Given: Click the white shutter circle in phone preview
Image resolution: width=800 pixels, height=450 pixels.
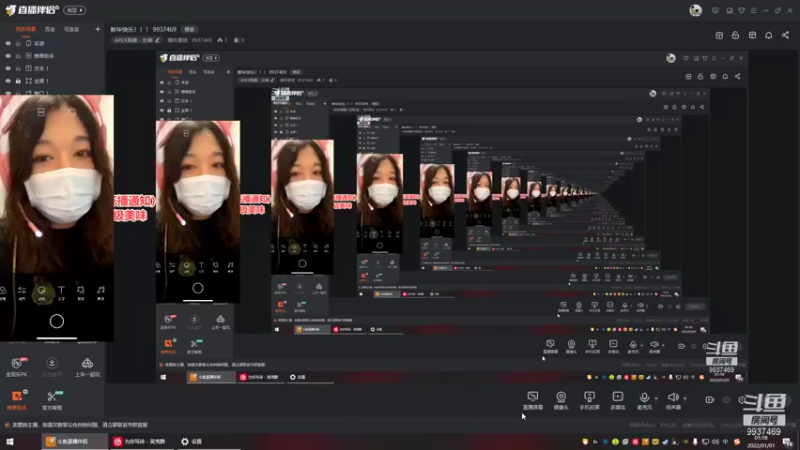Looking at the screenshot, I should [57, 321].
